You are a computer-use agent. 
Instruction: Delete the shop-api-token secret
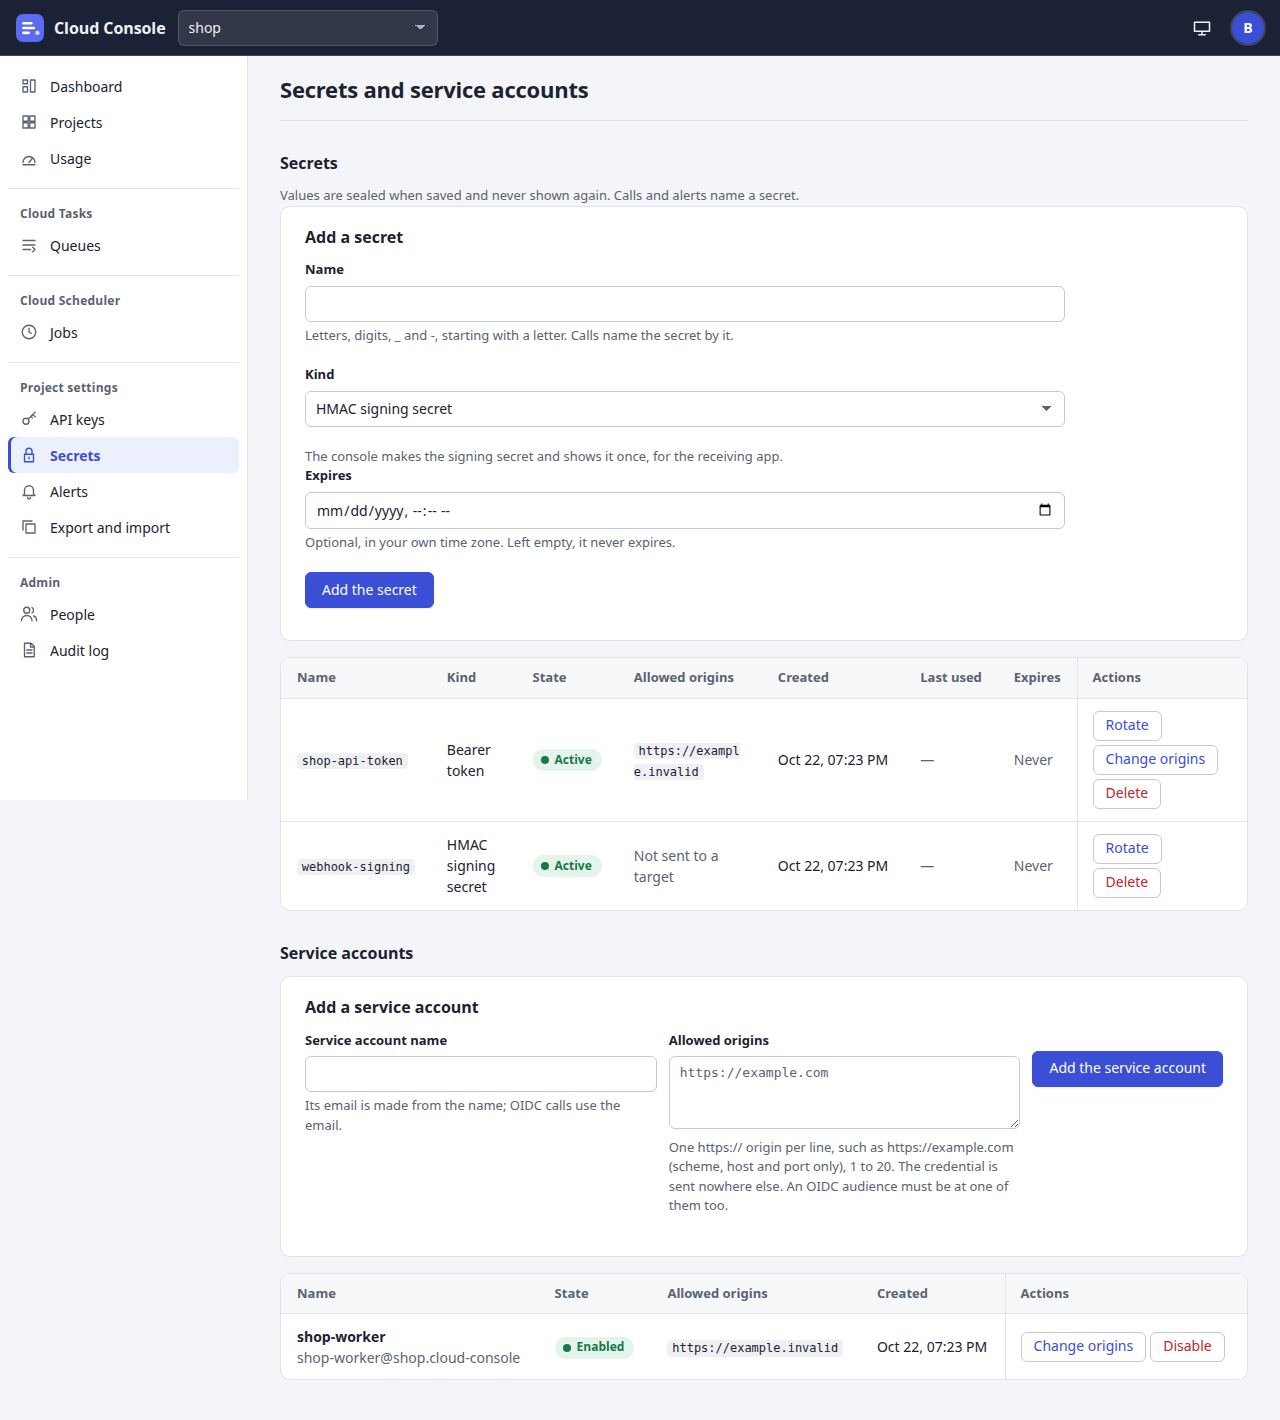(1127, 793)
